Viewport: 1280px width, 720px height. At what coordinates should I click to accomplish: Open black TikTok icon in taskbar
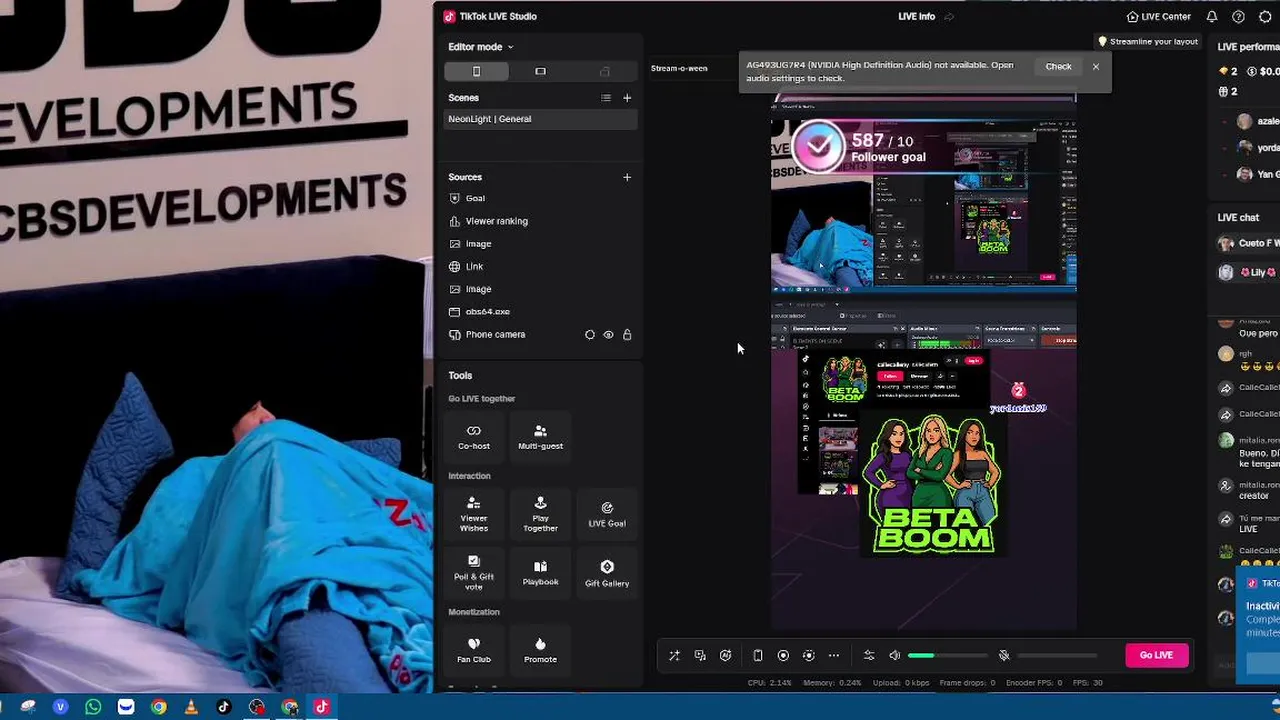223,707
